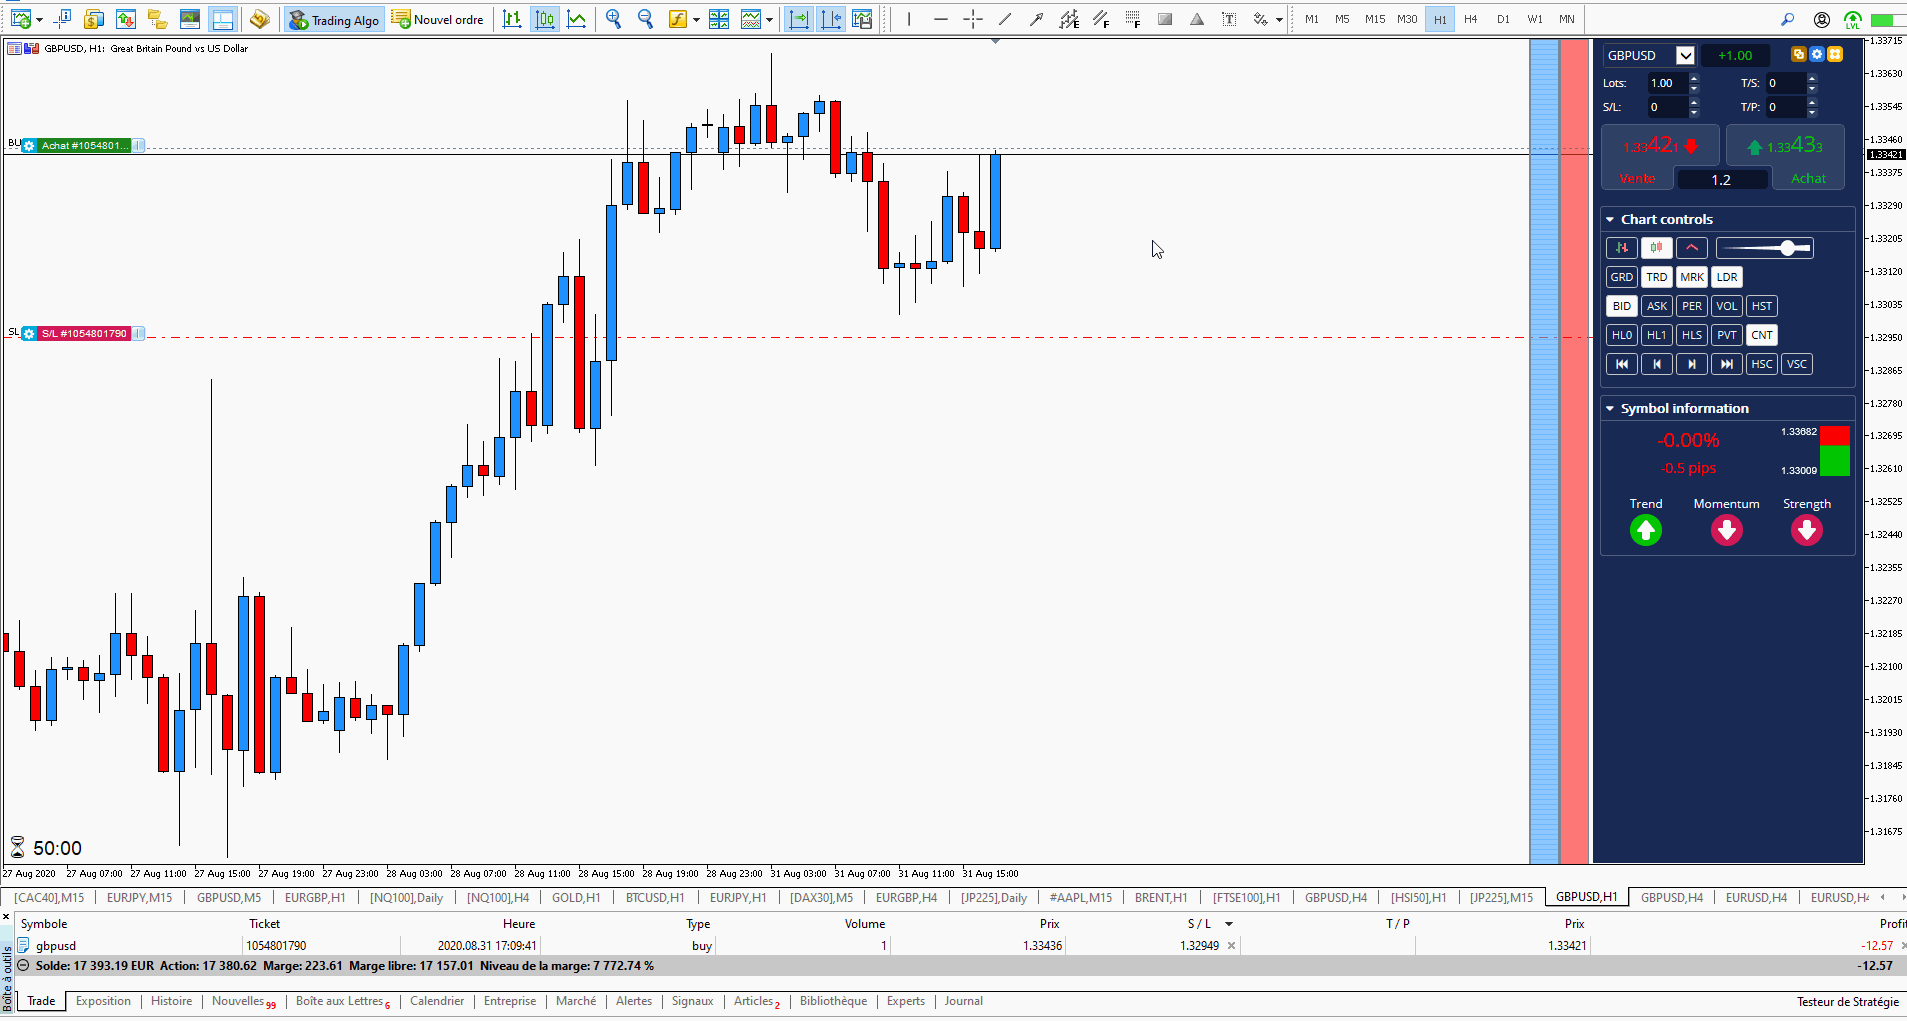1907x1021 pixels.
Task: Switch chart to bar chart icon
Action: [x=512, y=19]
